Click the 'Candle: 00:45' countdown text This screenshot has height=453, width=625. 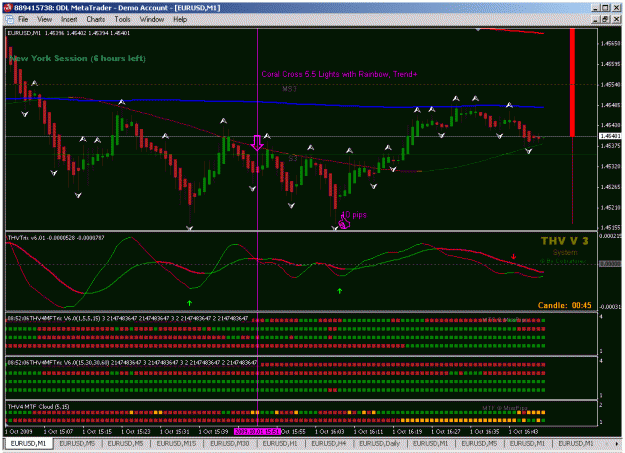564,305
